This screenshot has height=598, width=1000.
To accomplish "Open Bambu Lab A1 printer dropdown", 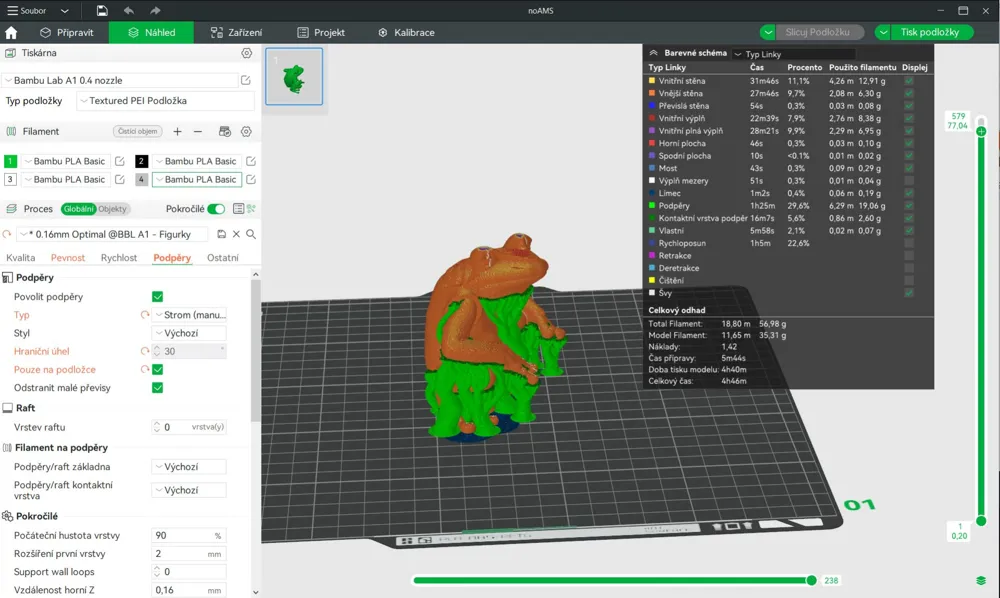I will click(121, 80).
